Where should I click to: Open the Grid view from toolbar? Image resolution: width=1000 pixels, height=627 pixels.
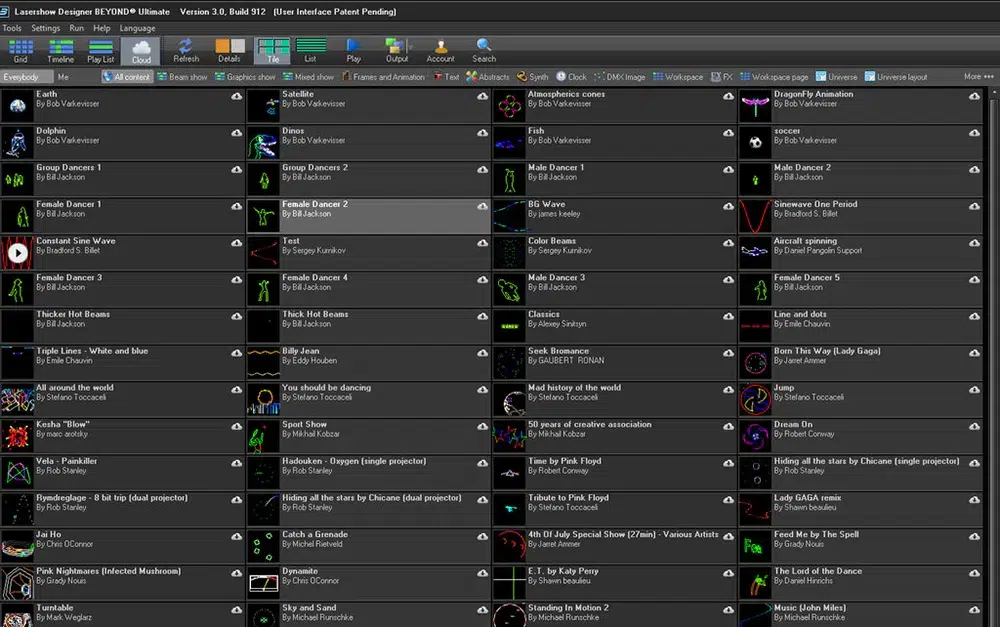pyautogui.click(x=20, y=50)
